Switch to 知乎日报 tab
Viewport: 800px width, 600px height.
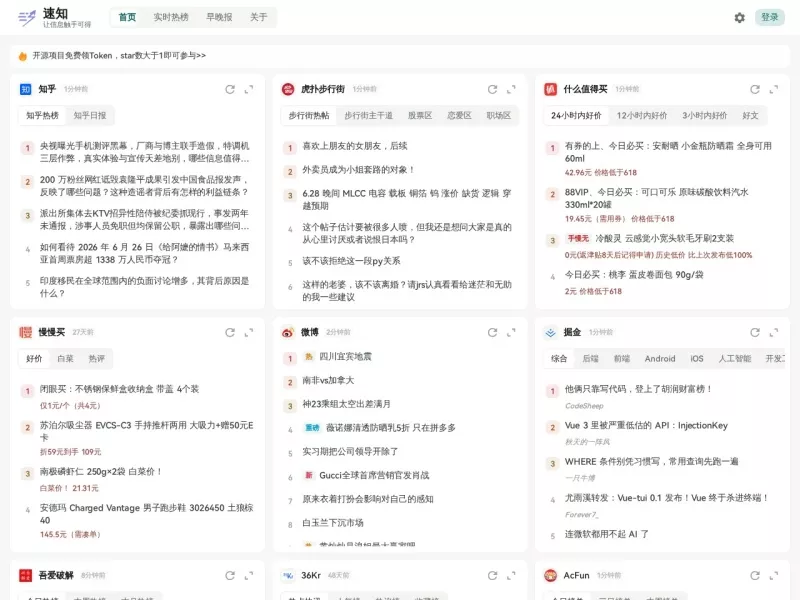90,116
